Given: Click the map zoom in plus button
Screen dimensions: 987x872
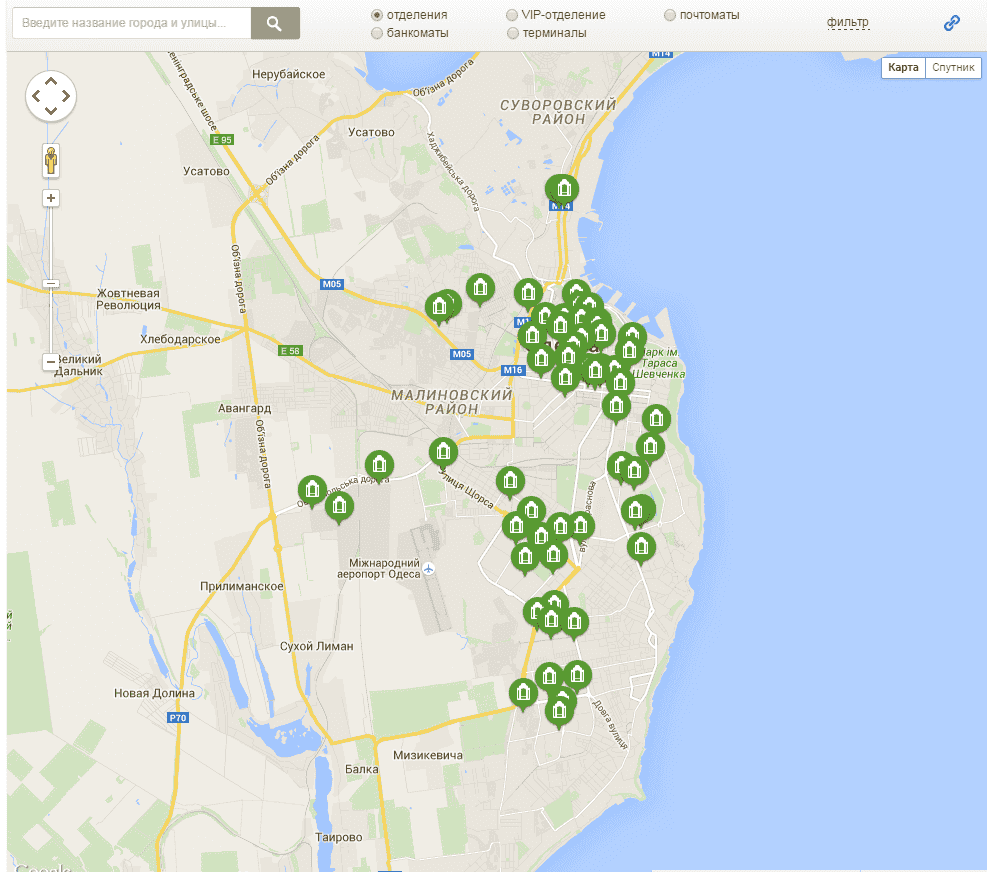Looking at the screenshot, I should pos(51,198).
